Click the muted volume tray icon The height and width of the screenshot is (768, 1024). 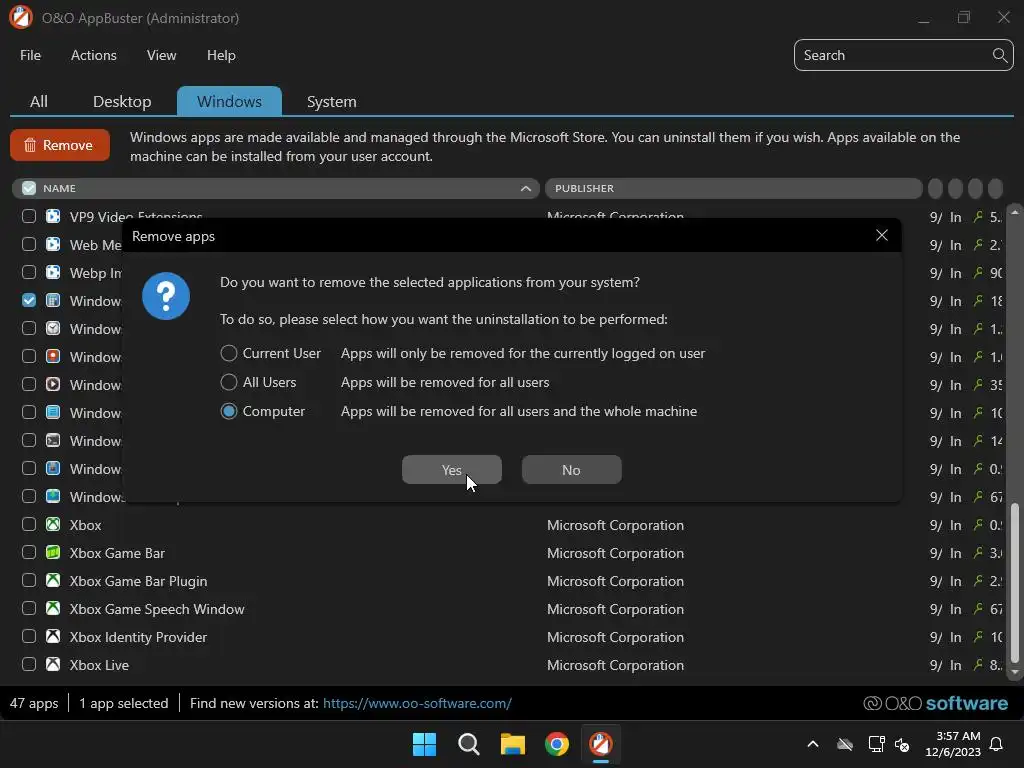[x=902, y=744]
